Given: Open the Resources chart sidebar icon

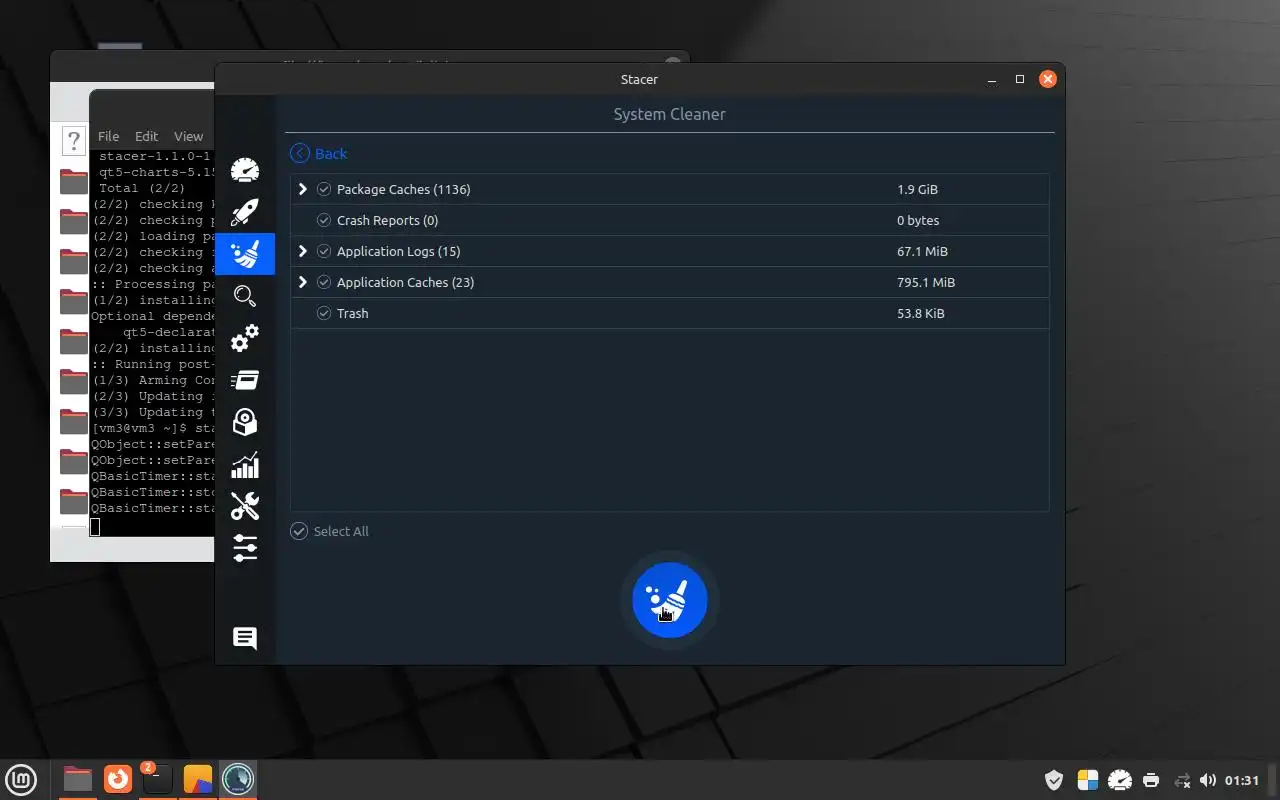Looking at the screenshot, I should click(245, 464).
